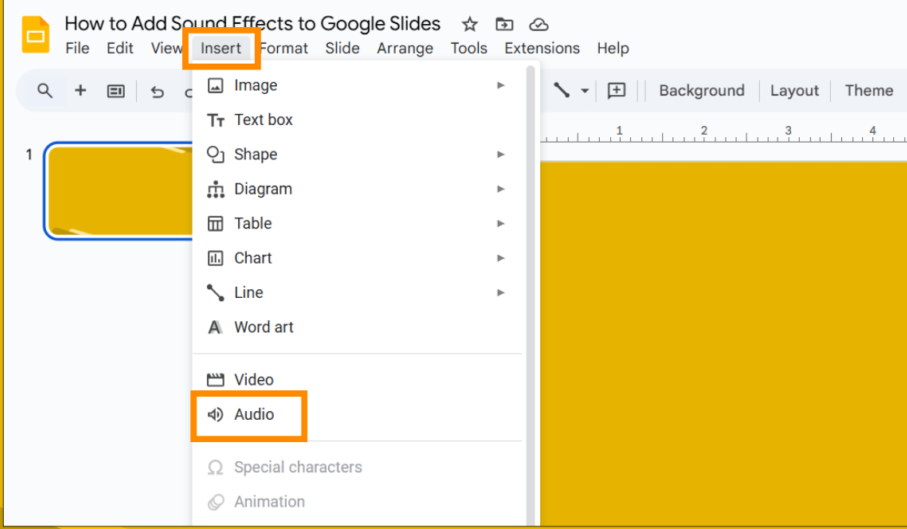Click the Background button
The width and height of the screenshot is (907, 529).
pyautogui.click(x=701, y=91)
